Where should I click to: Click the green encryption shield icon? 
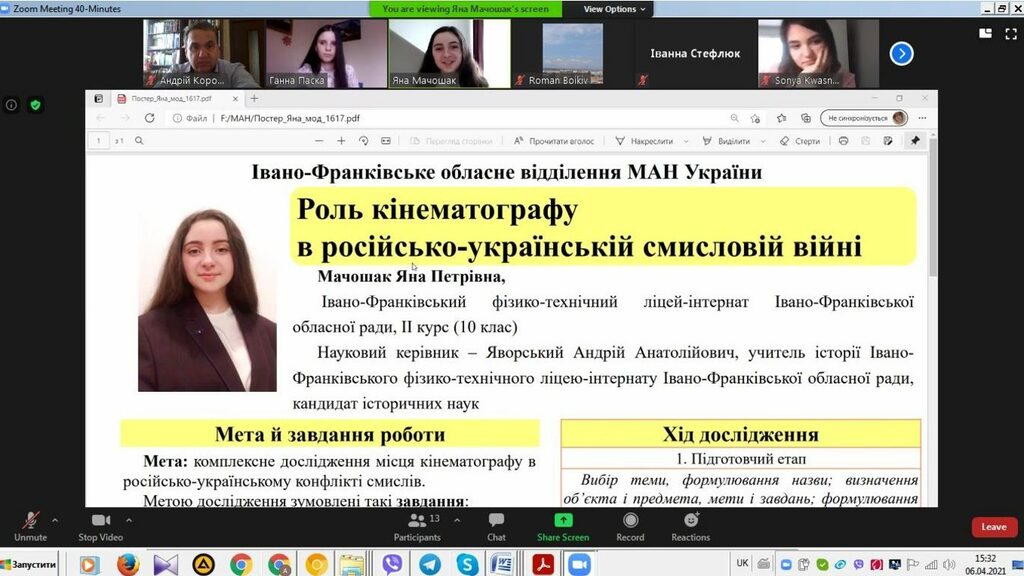pos(35,105)
